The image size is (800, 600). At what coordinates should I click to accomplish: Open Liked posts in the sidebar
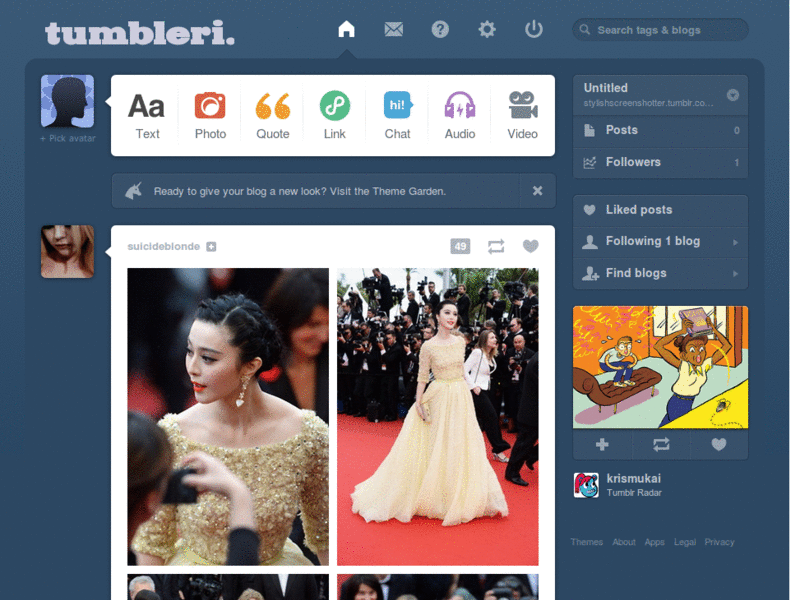pyautogui.click(x=660, y=210)
